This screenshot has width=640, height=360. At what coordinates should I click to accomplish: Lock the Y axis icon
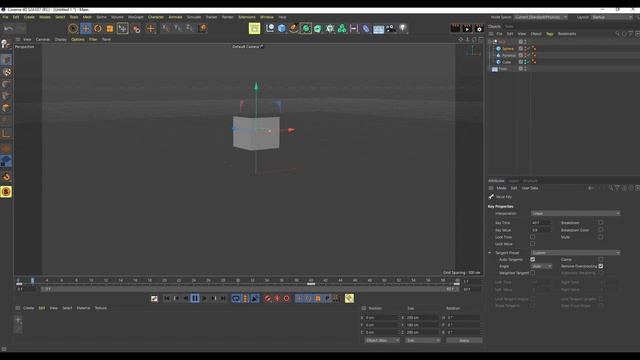[x=177, y=28]
